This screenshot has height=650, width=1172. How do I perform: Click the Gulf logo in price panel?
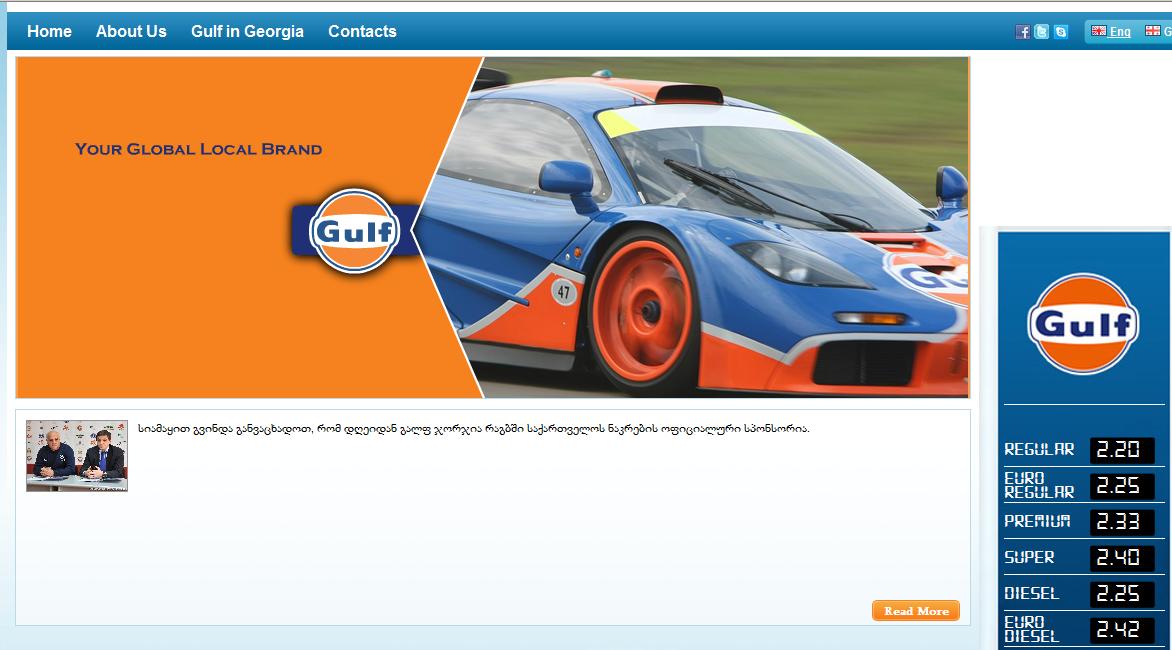1083,324
